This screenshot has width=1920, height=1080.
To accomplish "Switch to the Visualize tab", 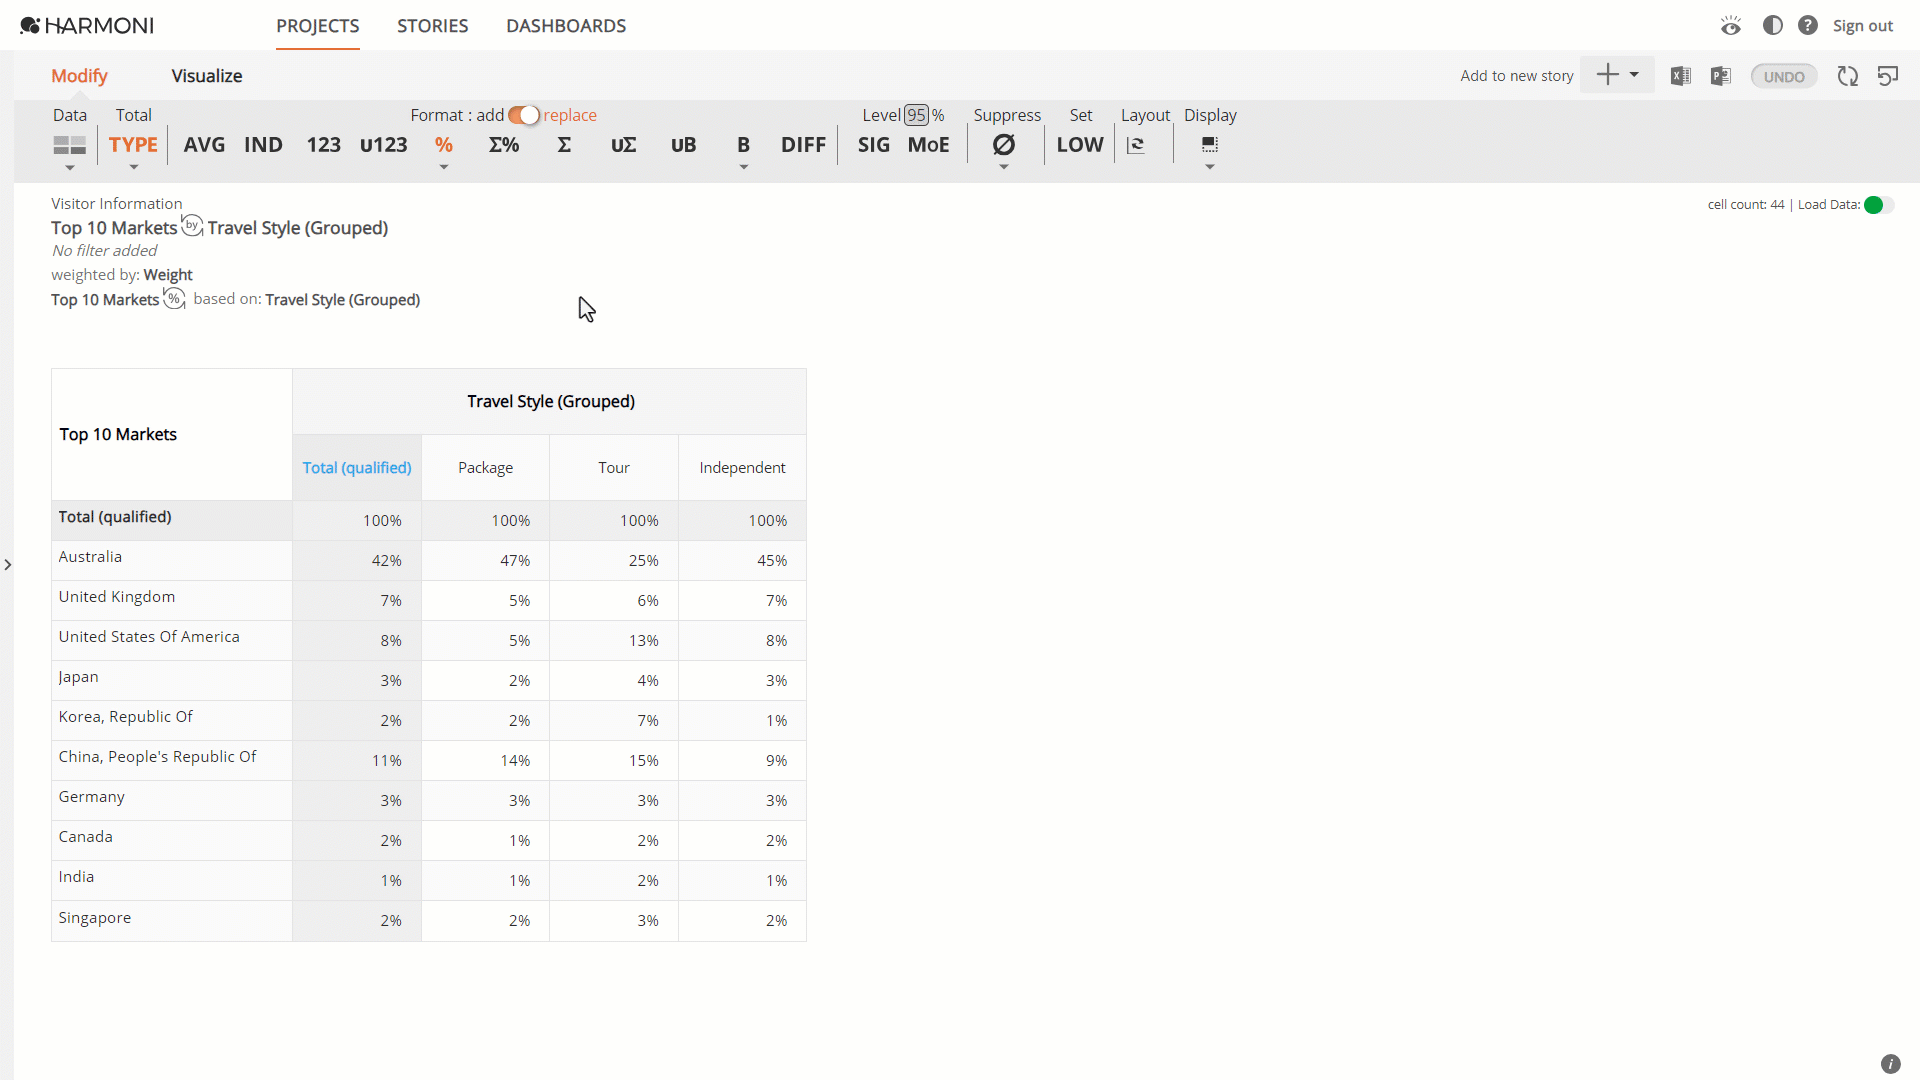I will 207,76.
